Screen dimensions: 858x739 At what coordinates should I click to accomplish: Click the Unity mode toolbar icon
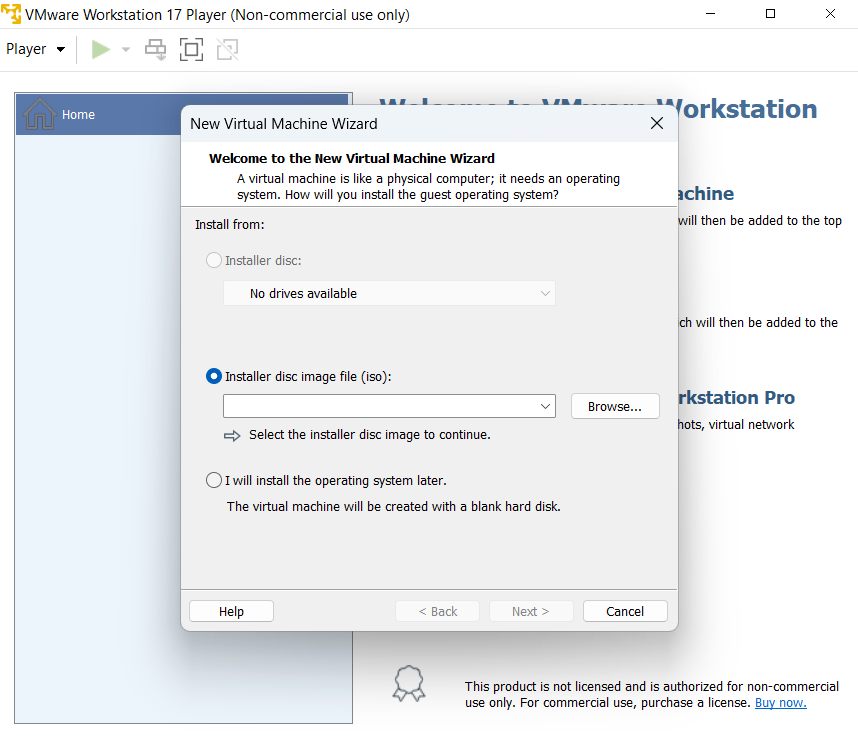click(228, 50)
